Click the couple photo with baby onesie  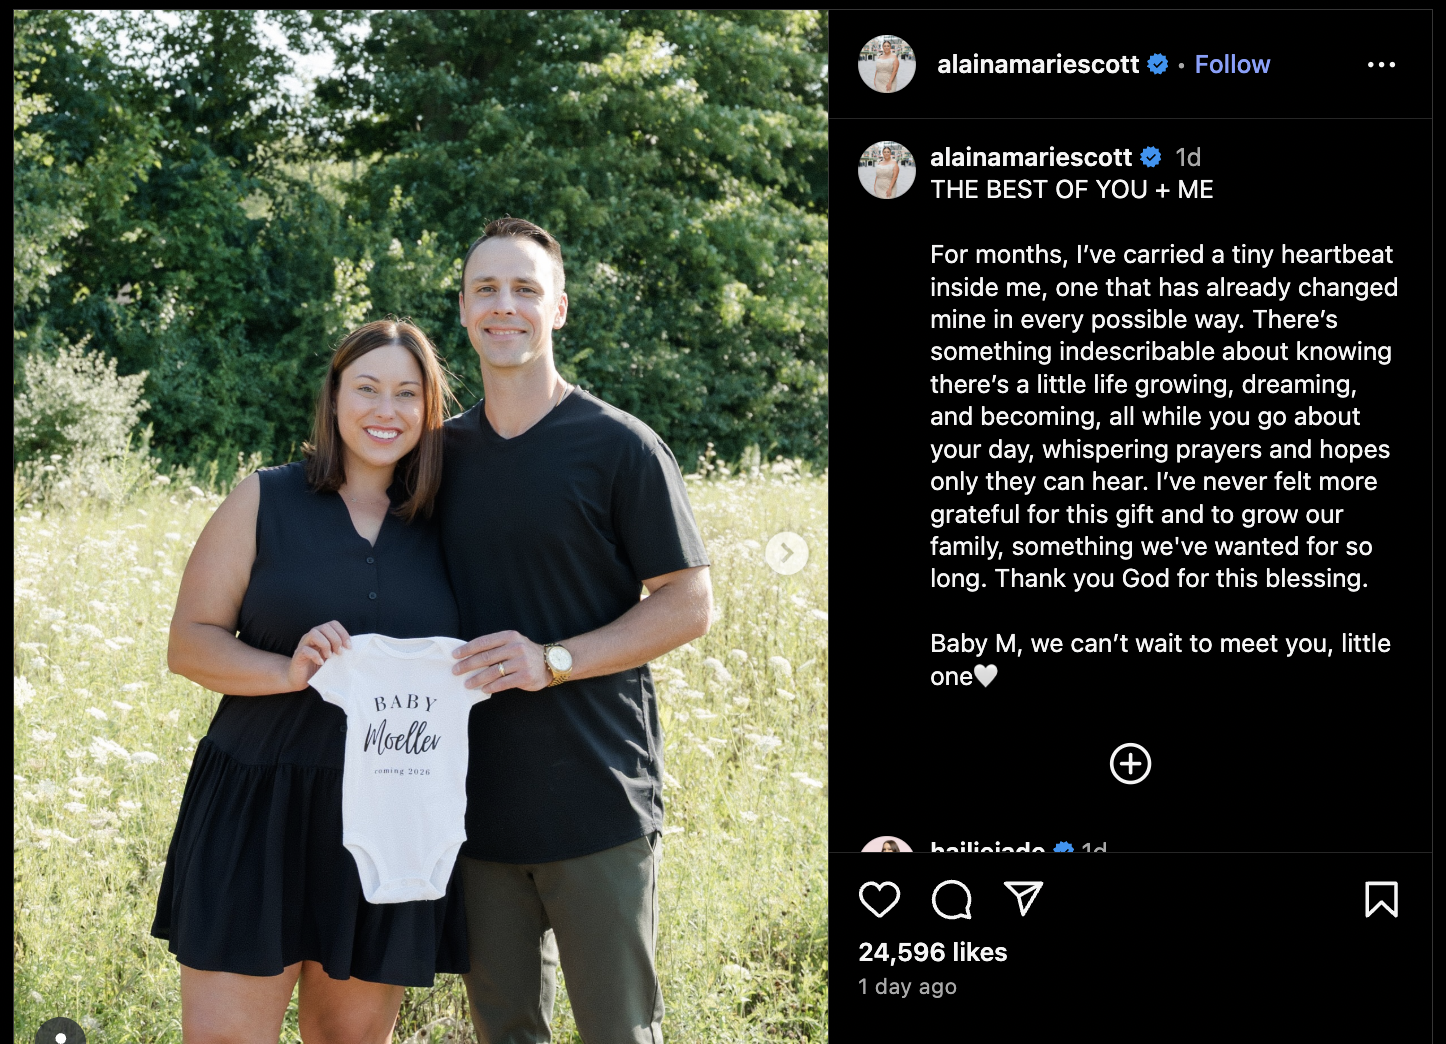tap(421, 527)
